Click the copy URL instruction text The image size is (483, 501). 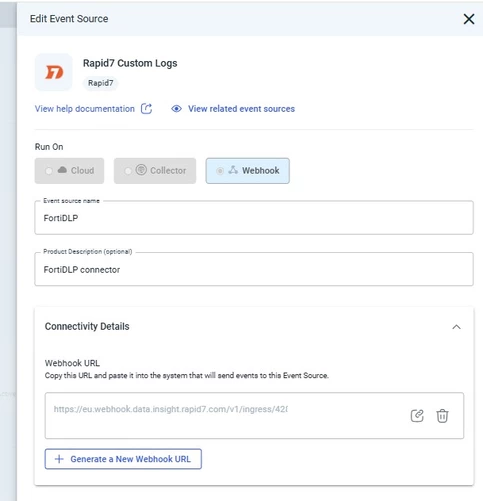point(187,376)
